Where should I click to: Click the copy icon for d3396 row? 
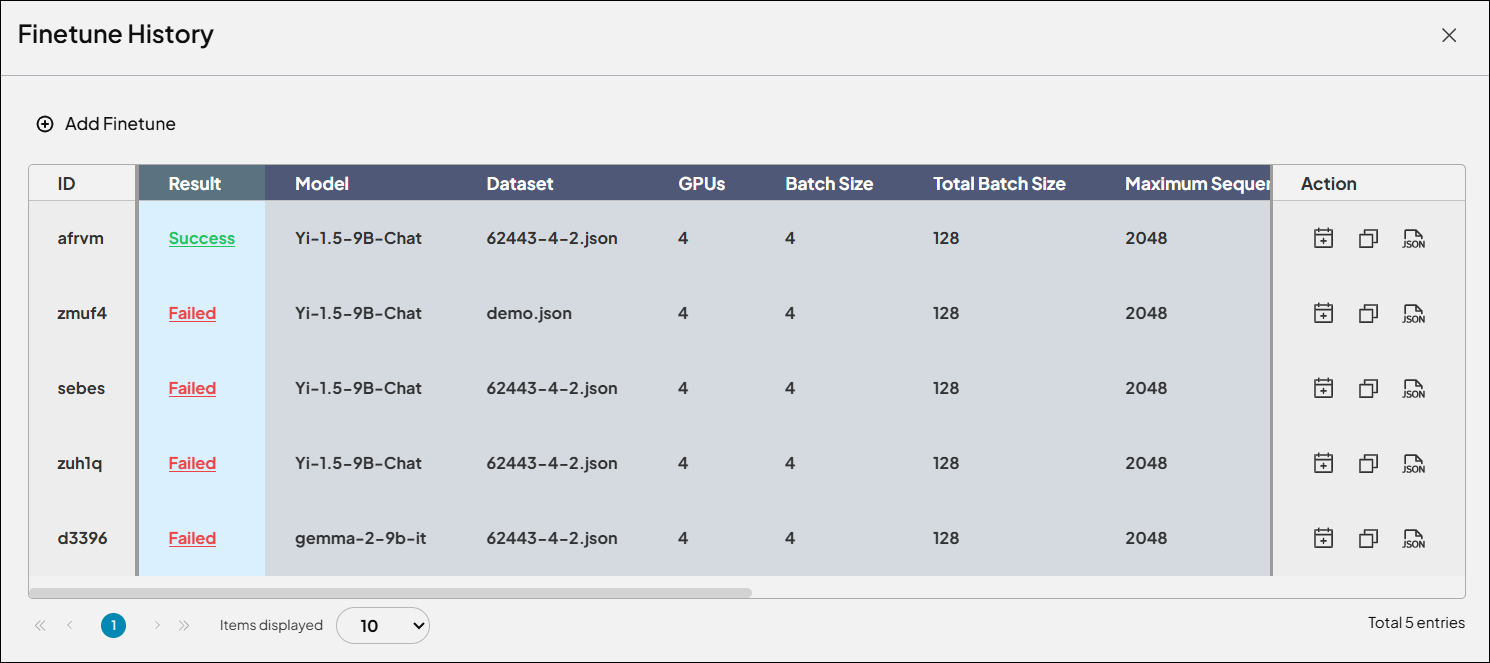click(x=1368, y=538)
